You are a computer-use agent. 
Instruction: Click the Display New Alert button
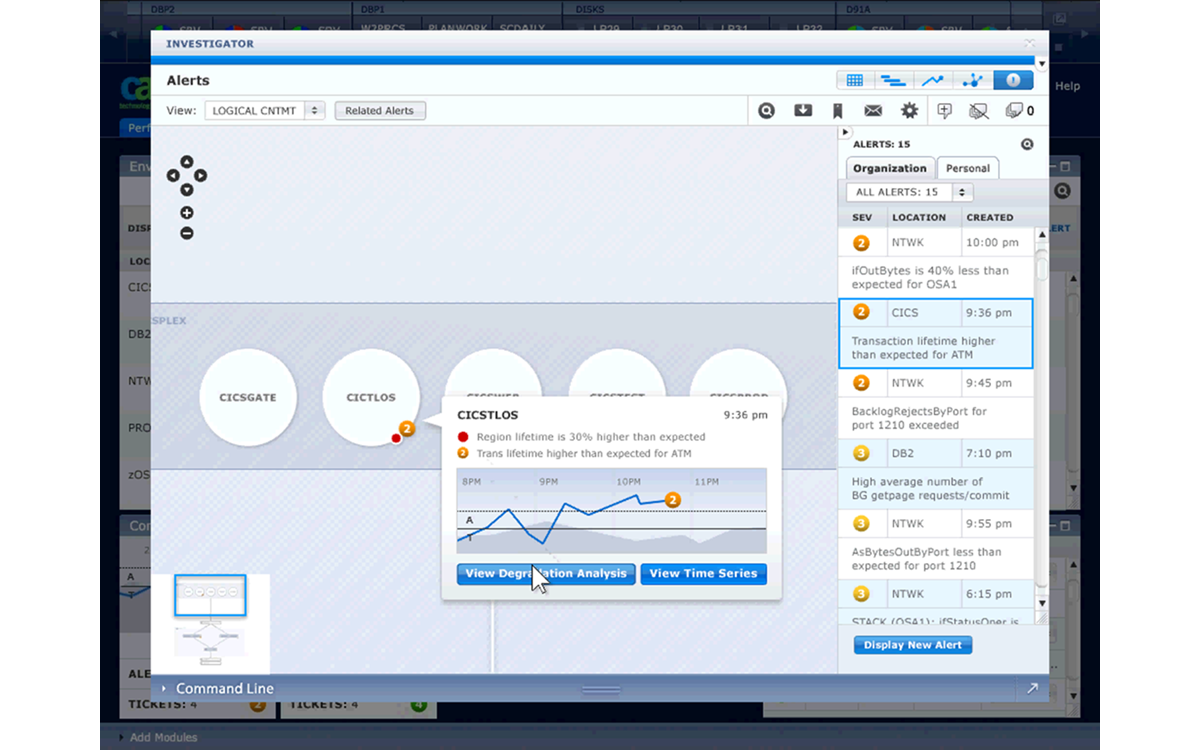tap(913, 645)
